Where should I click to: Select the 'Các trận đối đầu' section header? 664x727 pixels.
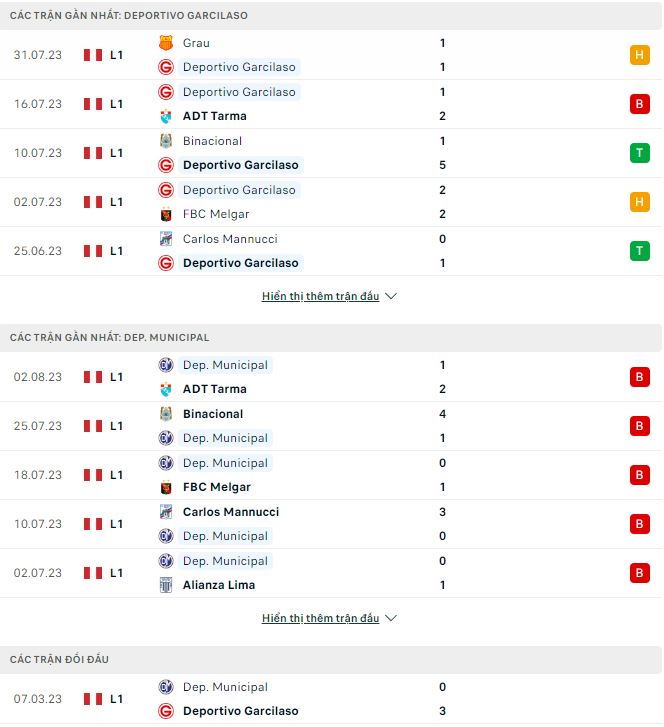[59, 660]
